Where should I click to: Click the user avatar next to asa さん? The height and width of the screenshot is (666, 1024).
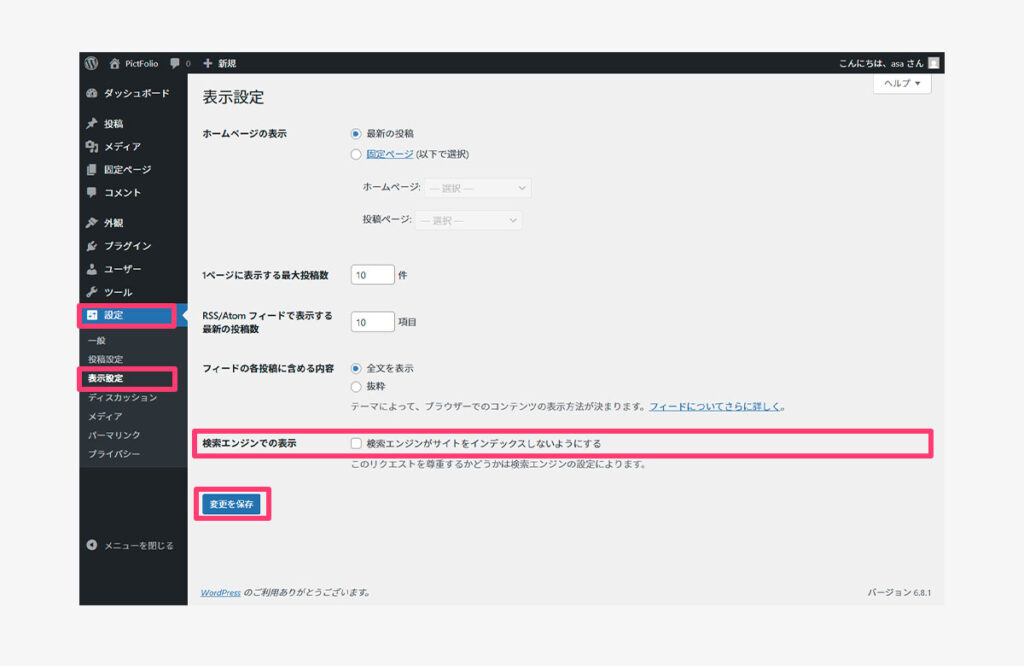tap(933, 63)
